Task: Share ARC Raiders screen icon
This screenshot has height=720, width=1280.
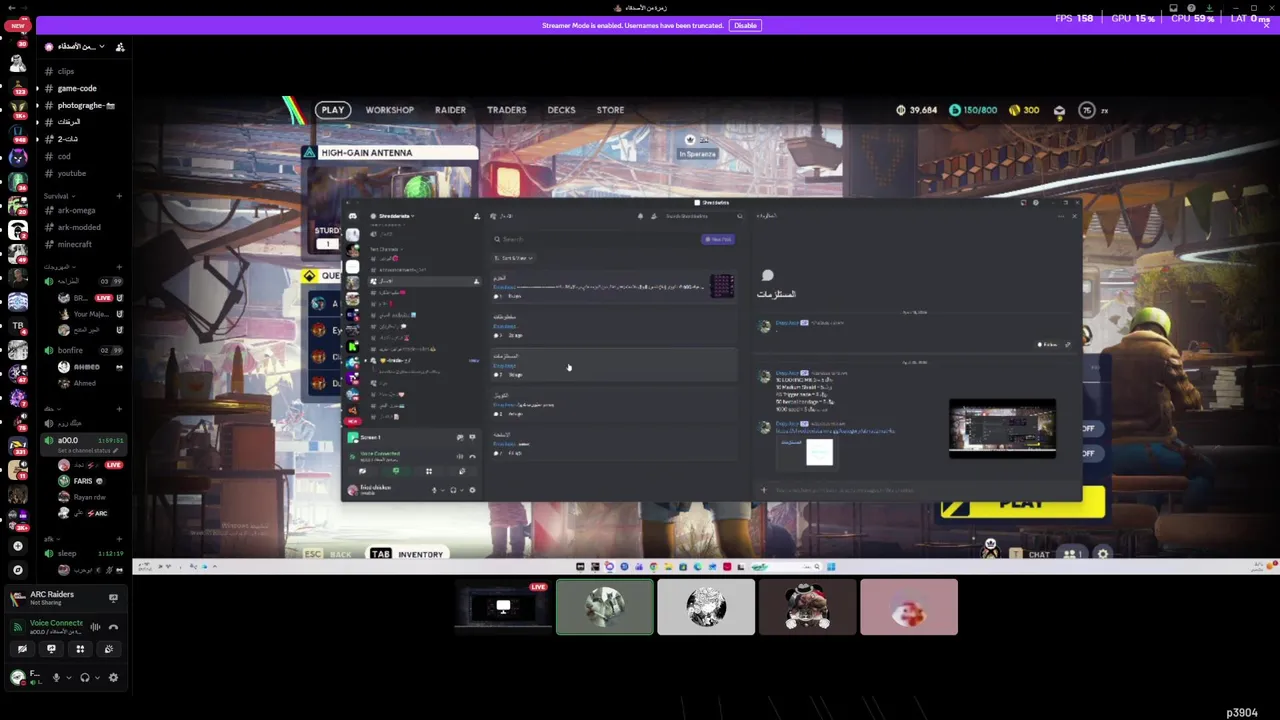Action: tap(113, 598)
